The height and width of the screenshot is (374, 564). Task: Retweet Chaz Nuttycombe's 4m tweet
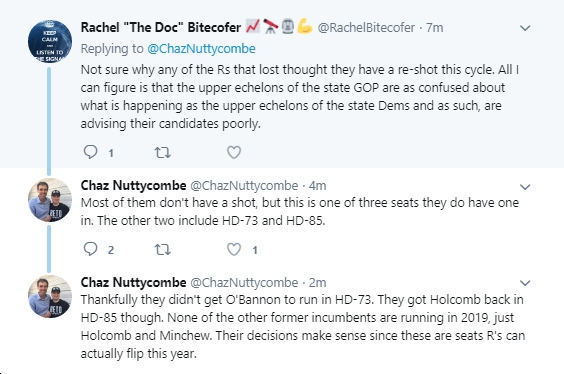163,249
